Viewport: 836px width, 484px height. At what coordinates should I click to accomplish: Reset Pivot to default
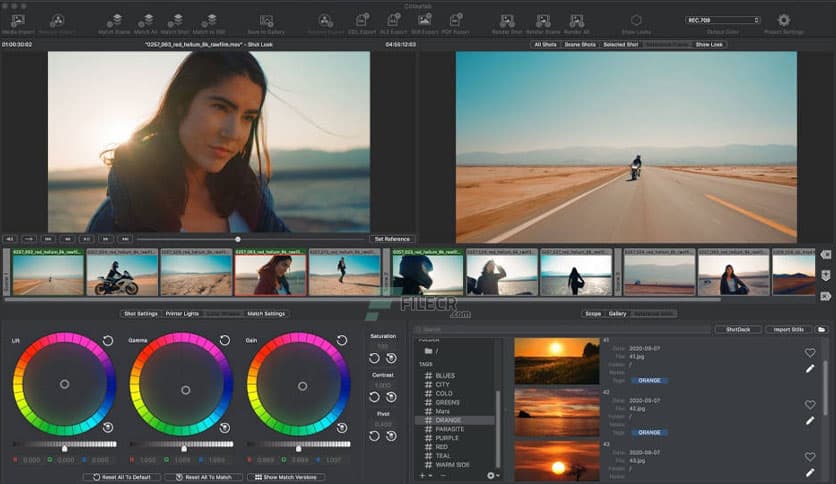[374, 436]
